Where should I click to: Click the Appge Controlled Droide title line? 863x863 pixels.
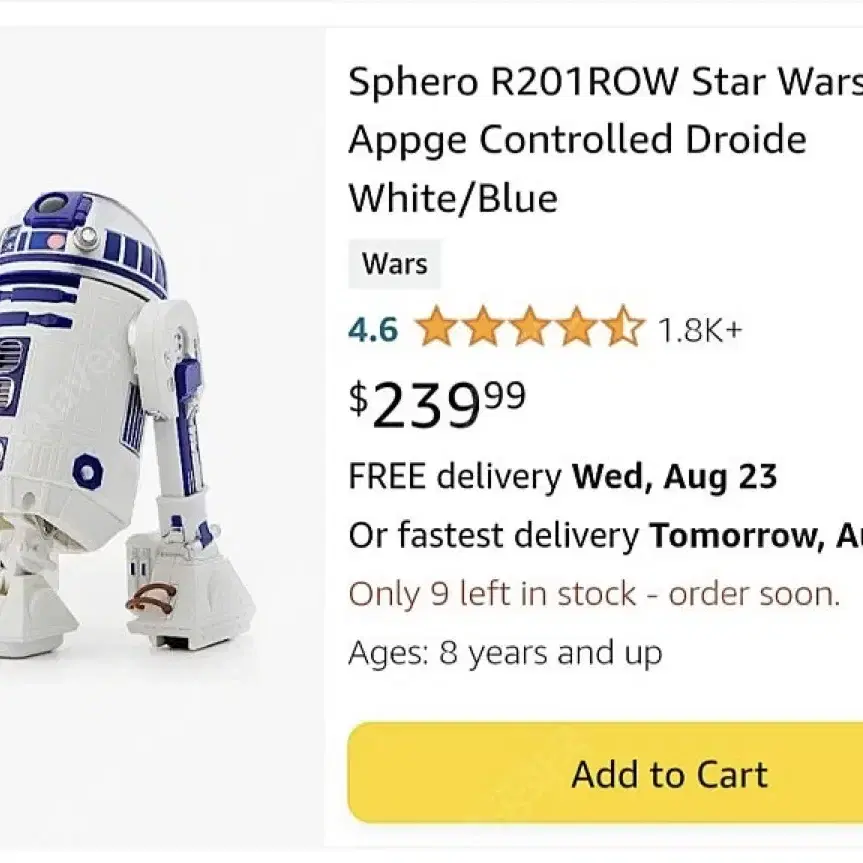(577, 140)
